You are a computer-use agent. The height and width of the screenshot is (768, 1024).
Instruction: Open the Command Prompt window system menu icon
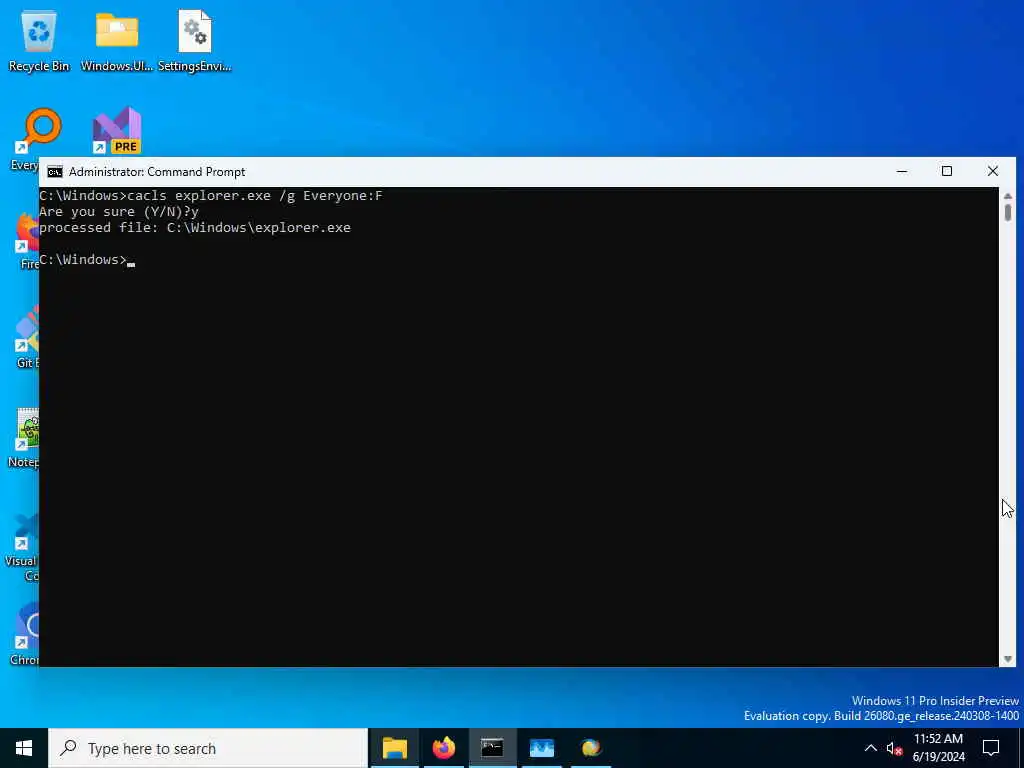click(x=55, y=172)
